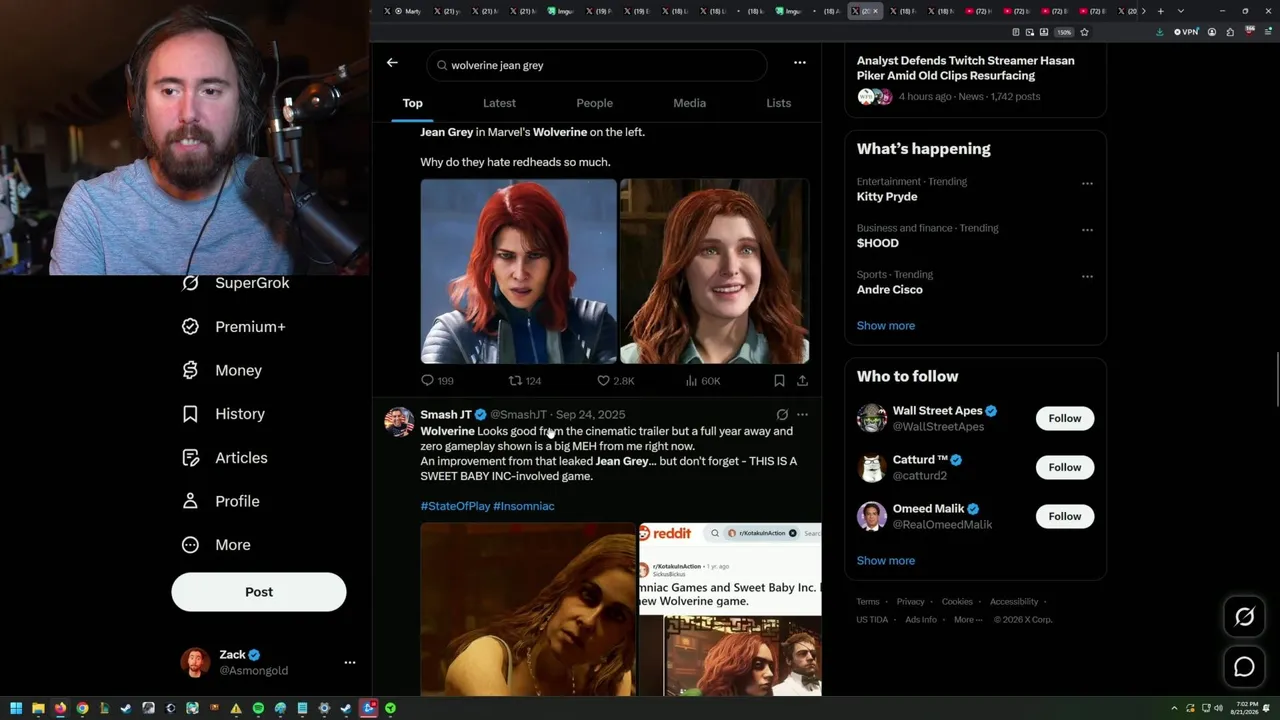Screen dimensions: 1280x720
Task: Click the wolverine jean grey search field
Action: click(597, 65)
